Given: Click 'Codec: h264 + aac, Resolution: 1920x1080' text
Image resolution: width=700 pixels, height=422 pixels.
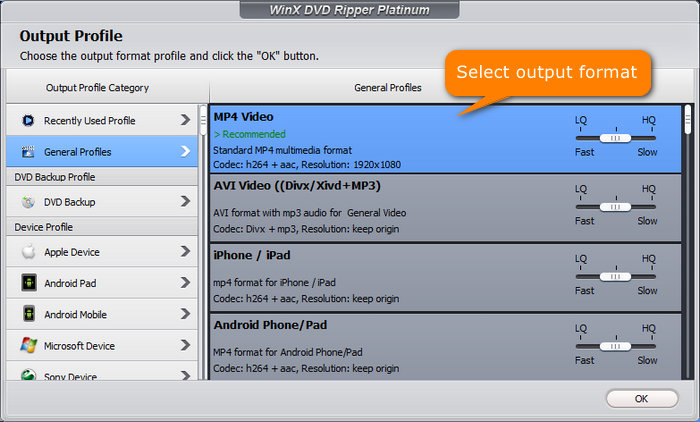Looking at the screenshot, I should [x=307, y=165].
